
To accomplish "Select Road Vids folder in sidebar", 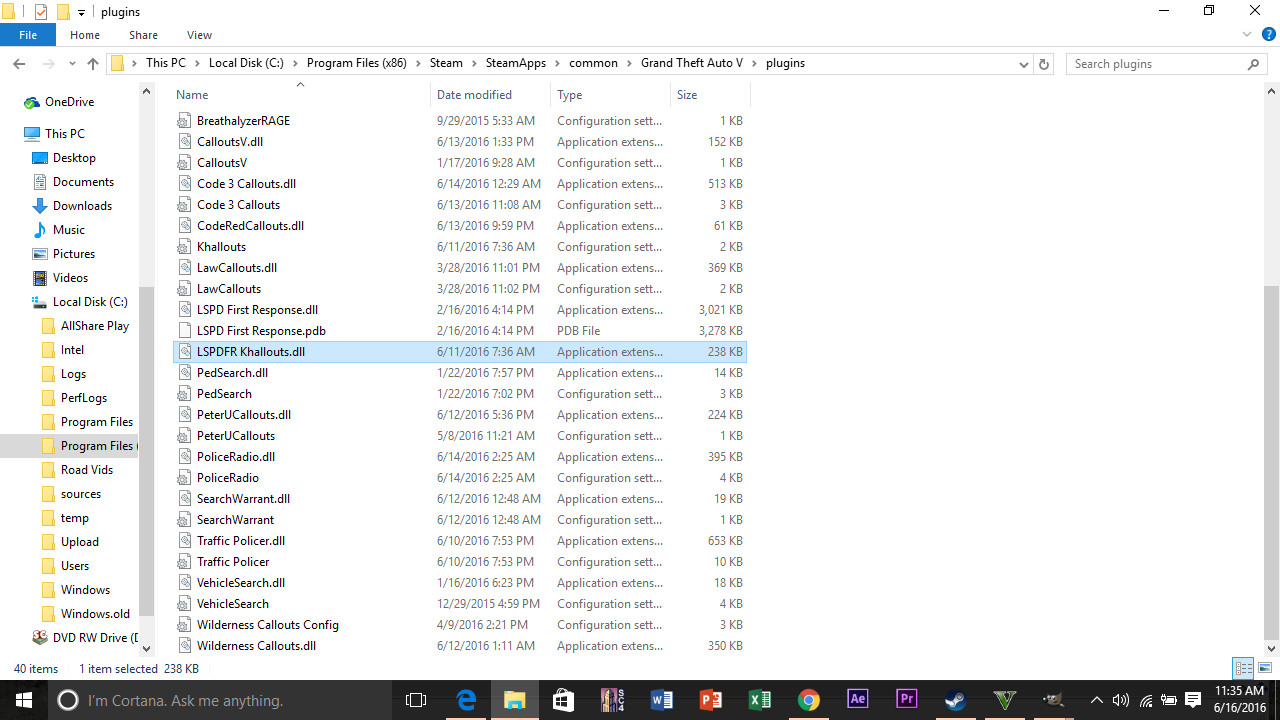I will (x=86, y=470).
